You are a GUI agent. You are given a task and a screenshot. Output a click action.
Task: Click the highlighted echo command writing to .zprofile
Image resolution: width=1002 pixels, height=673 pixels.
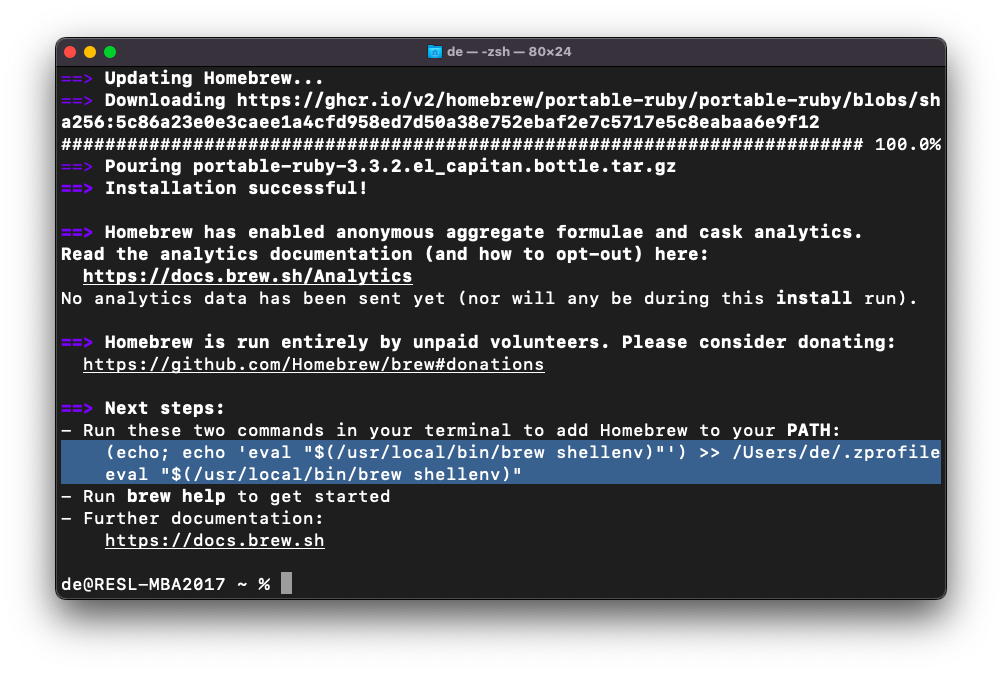(522, 452)
